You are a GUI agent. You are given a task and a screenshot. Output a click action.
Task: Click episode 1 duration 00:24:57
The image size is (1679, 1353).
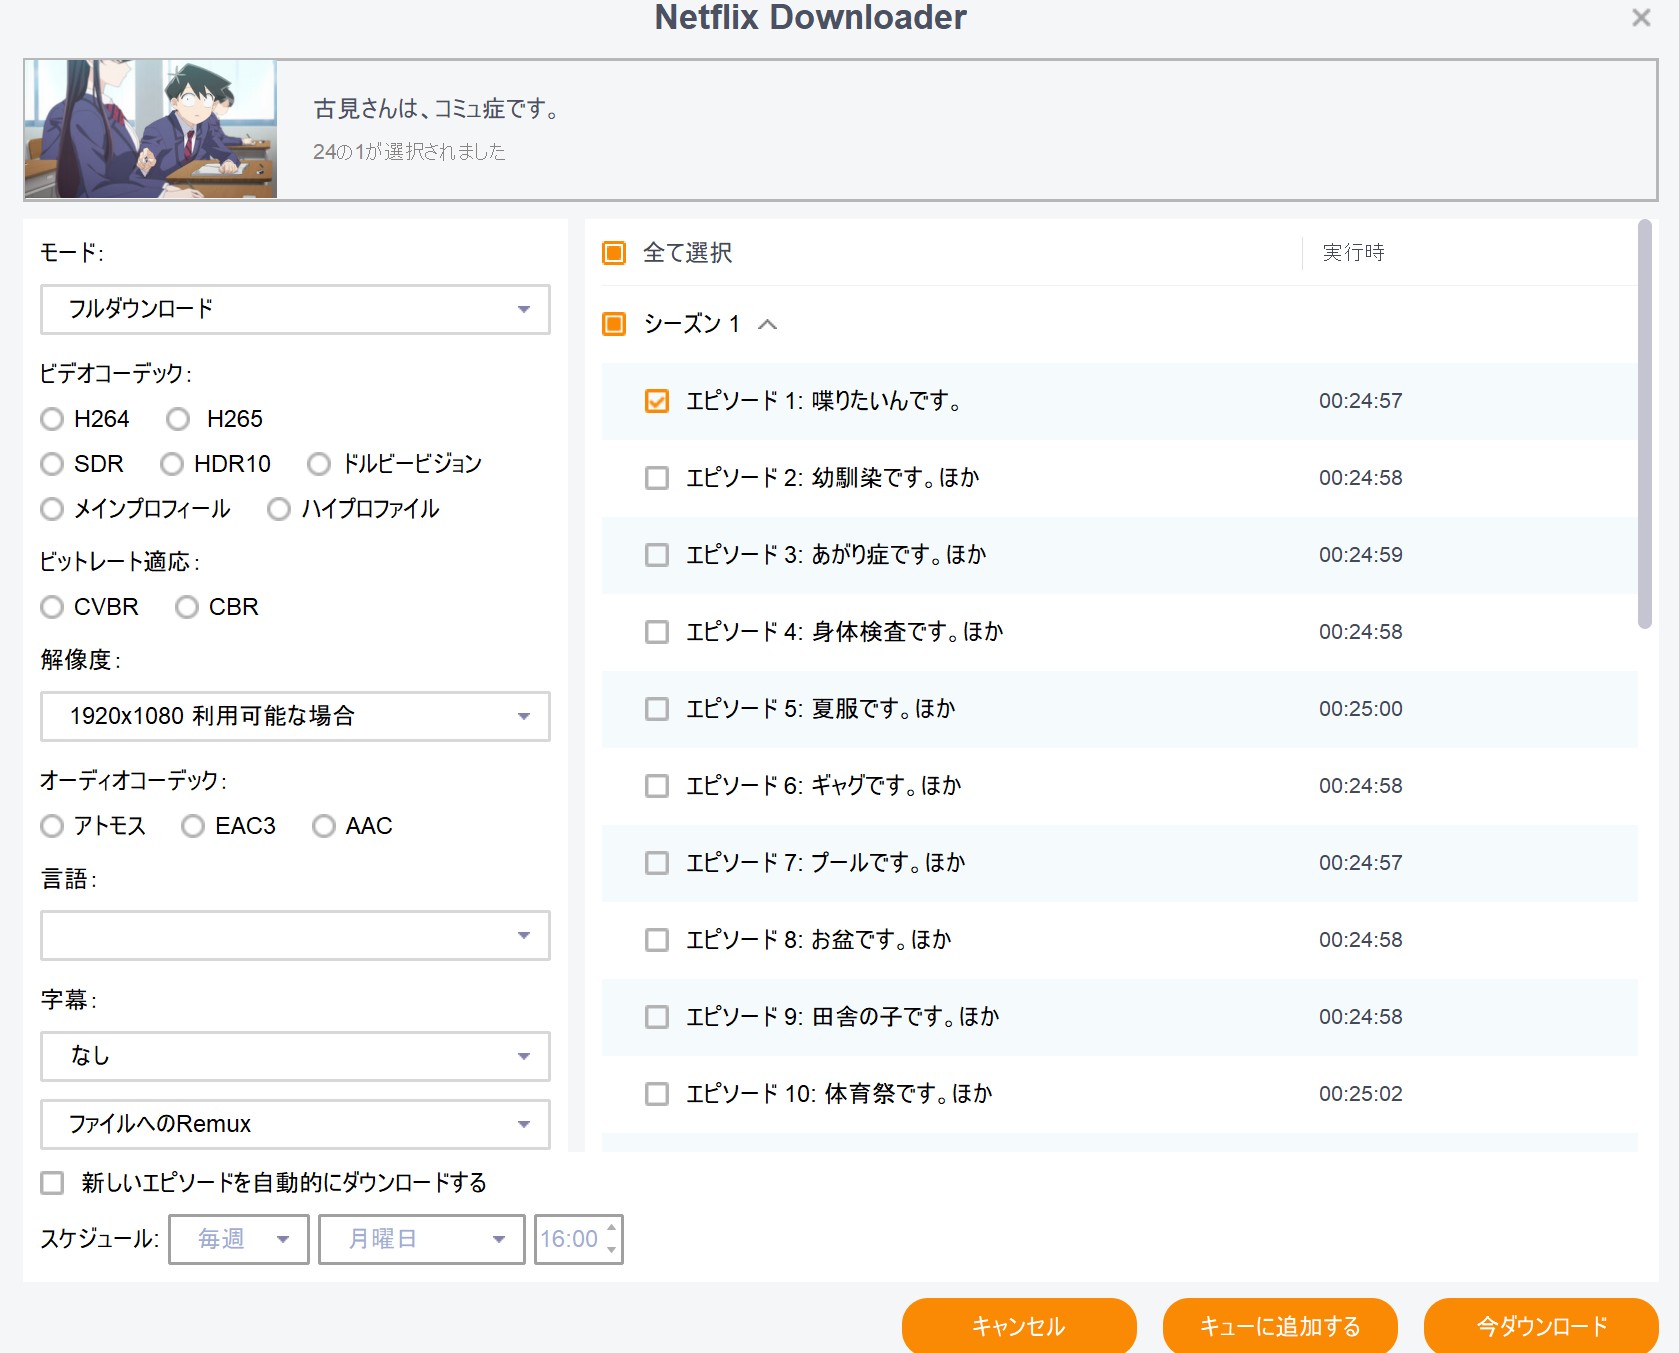tap(1360, 401)
